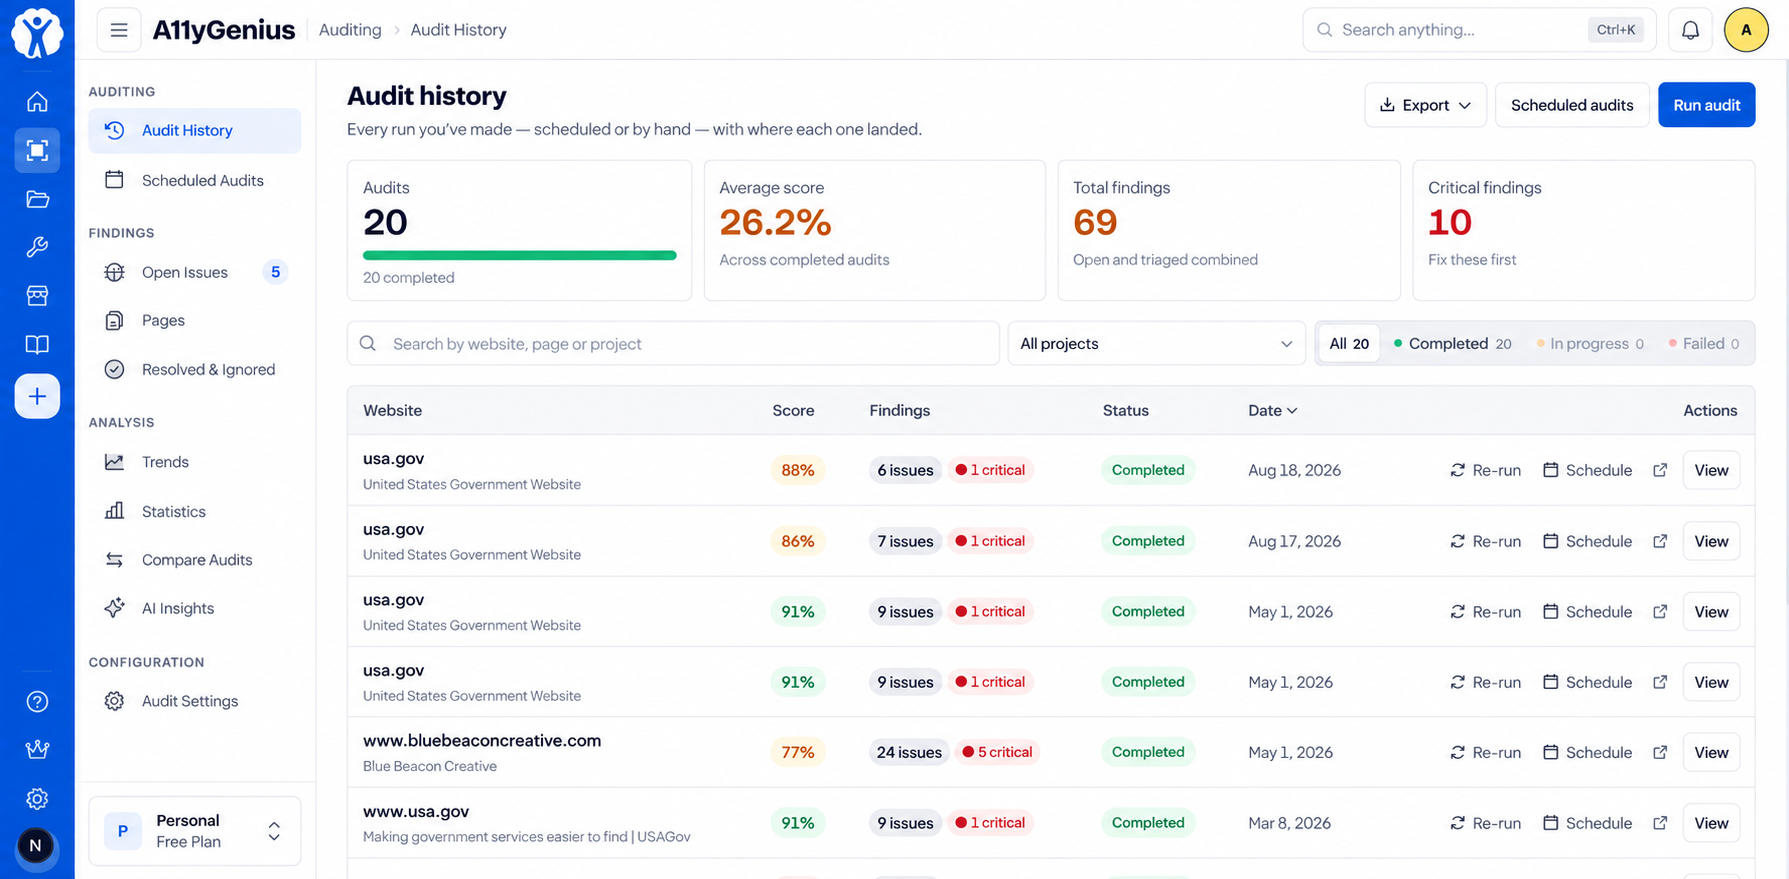Open the All projects dropdown
1789x879 pixels.
[1156, 344]
